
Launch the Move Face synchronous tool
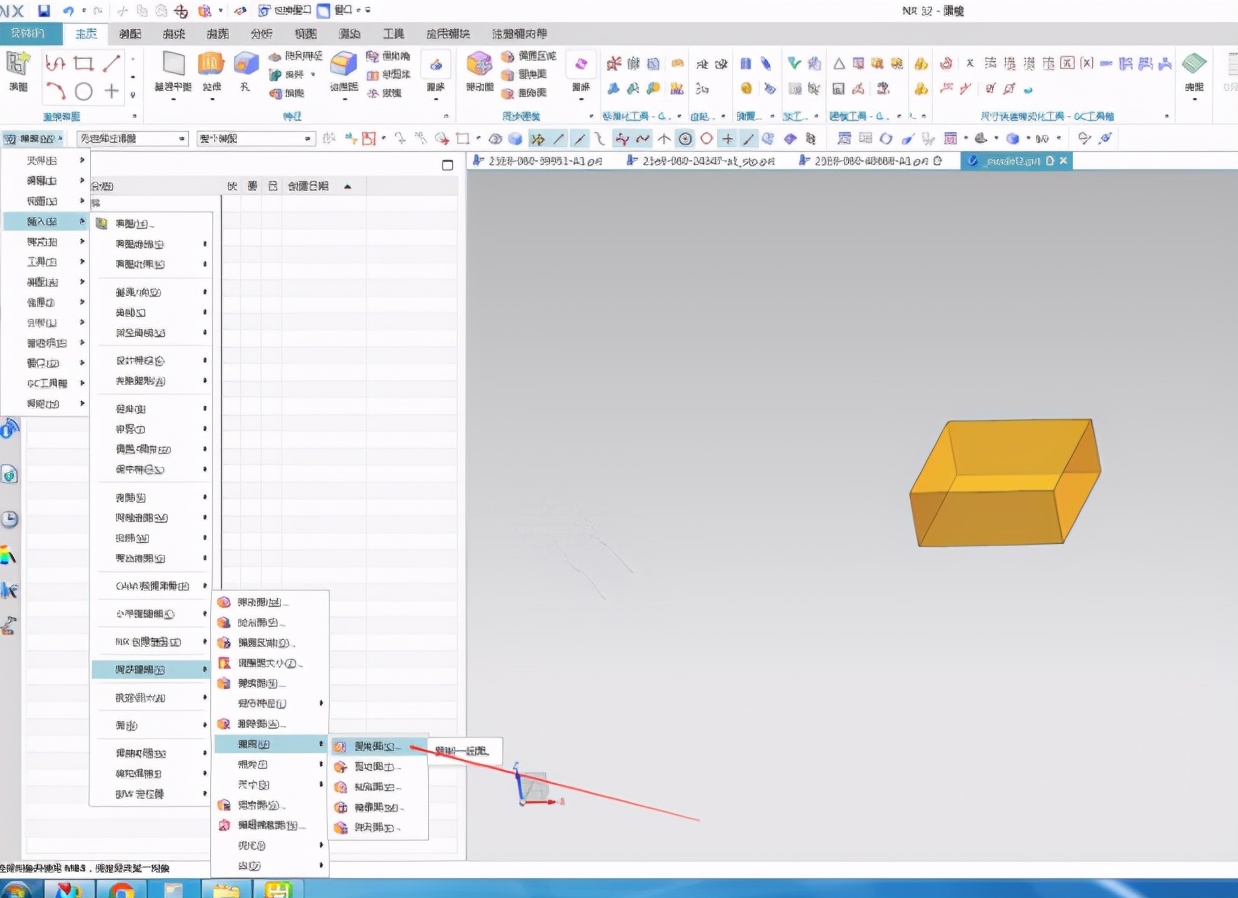pyautogui.click(x=479, y=64)
